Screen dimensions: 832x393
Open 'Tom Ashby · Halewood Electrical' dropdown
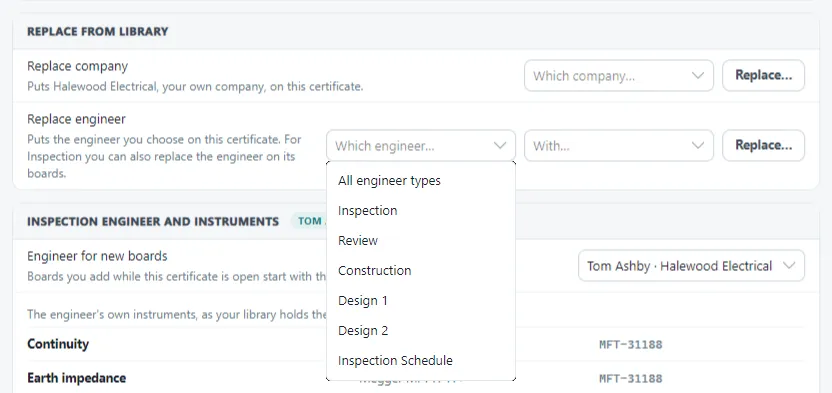(691, 266)
